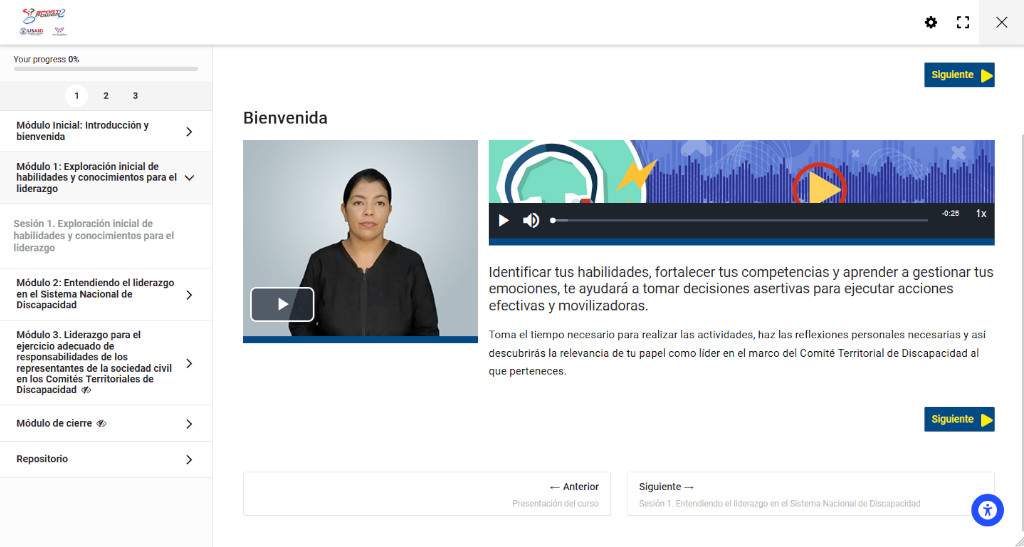Mute the audio player volume
The width and height of the screenshot is (1024, 547).
pyautogui.click(x=531, y=220)
